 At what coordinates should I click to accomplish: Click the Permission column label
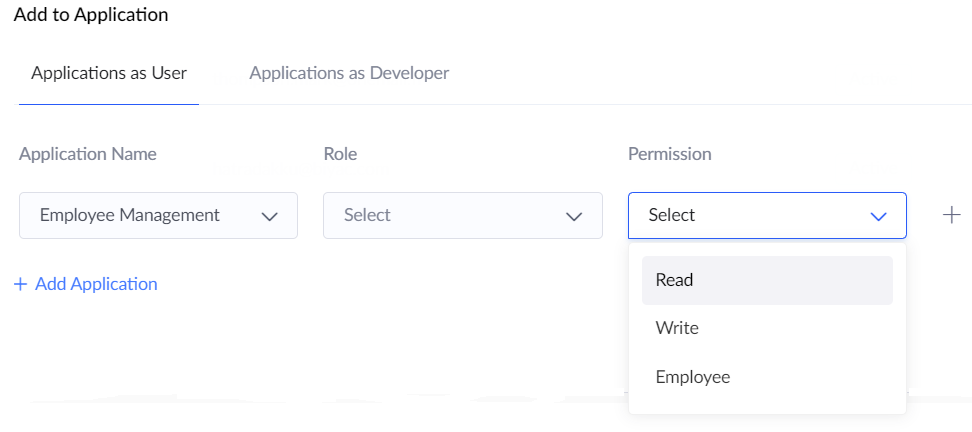tap(669, 154)
